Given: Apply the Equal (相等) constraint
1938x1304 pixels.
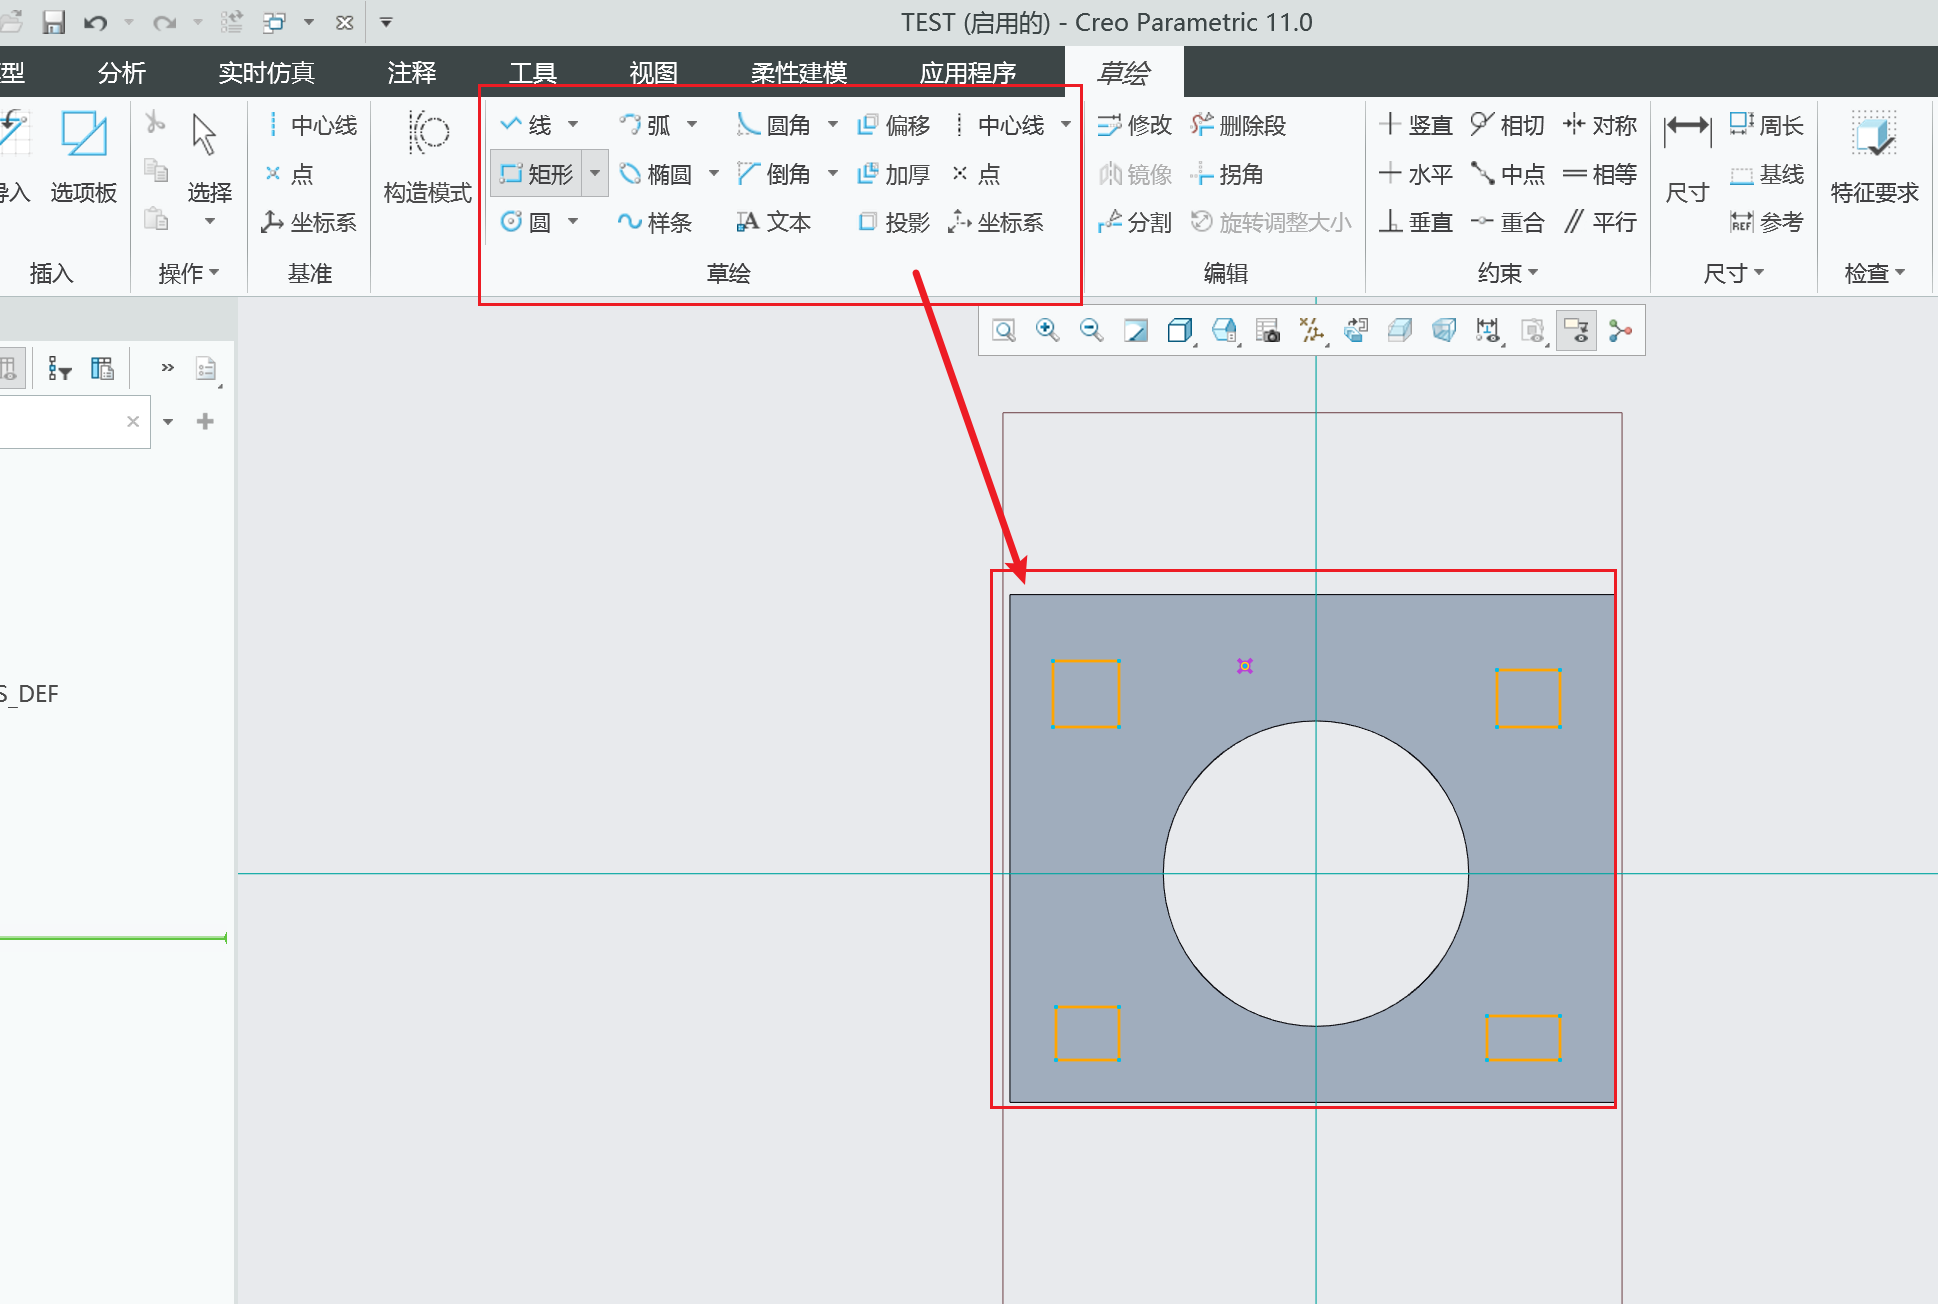Looking at the screenshot, I should coord(1599,174).
